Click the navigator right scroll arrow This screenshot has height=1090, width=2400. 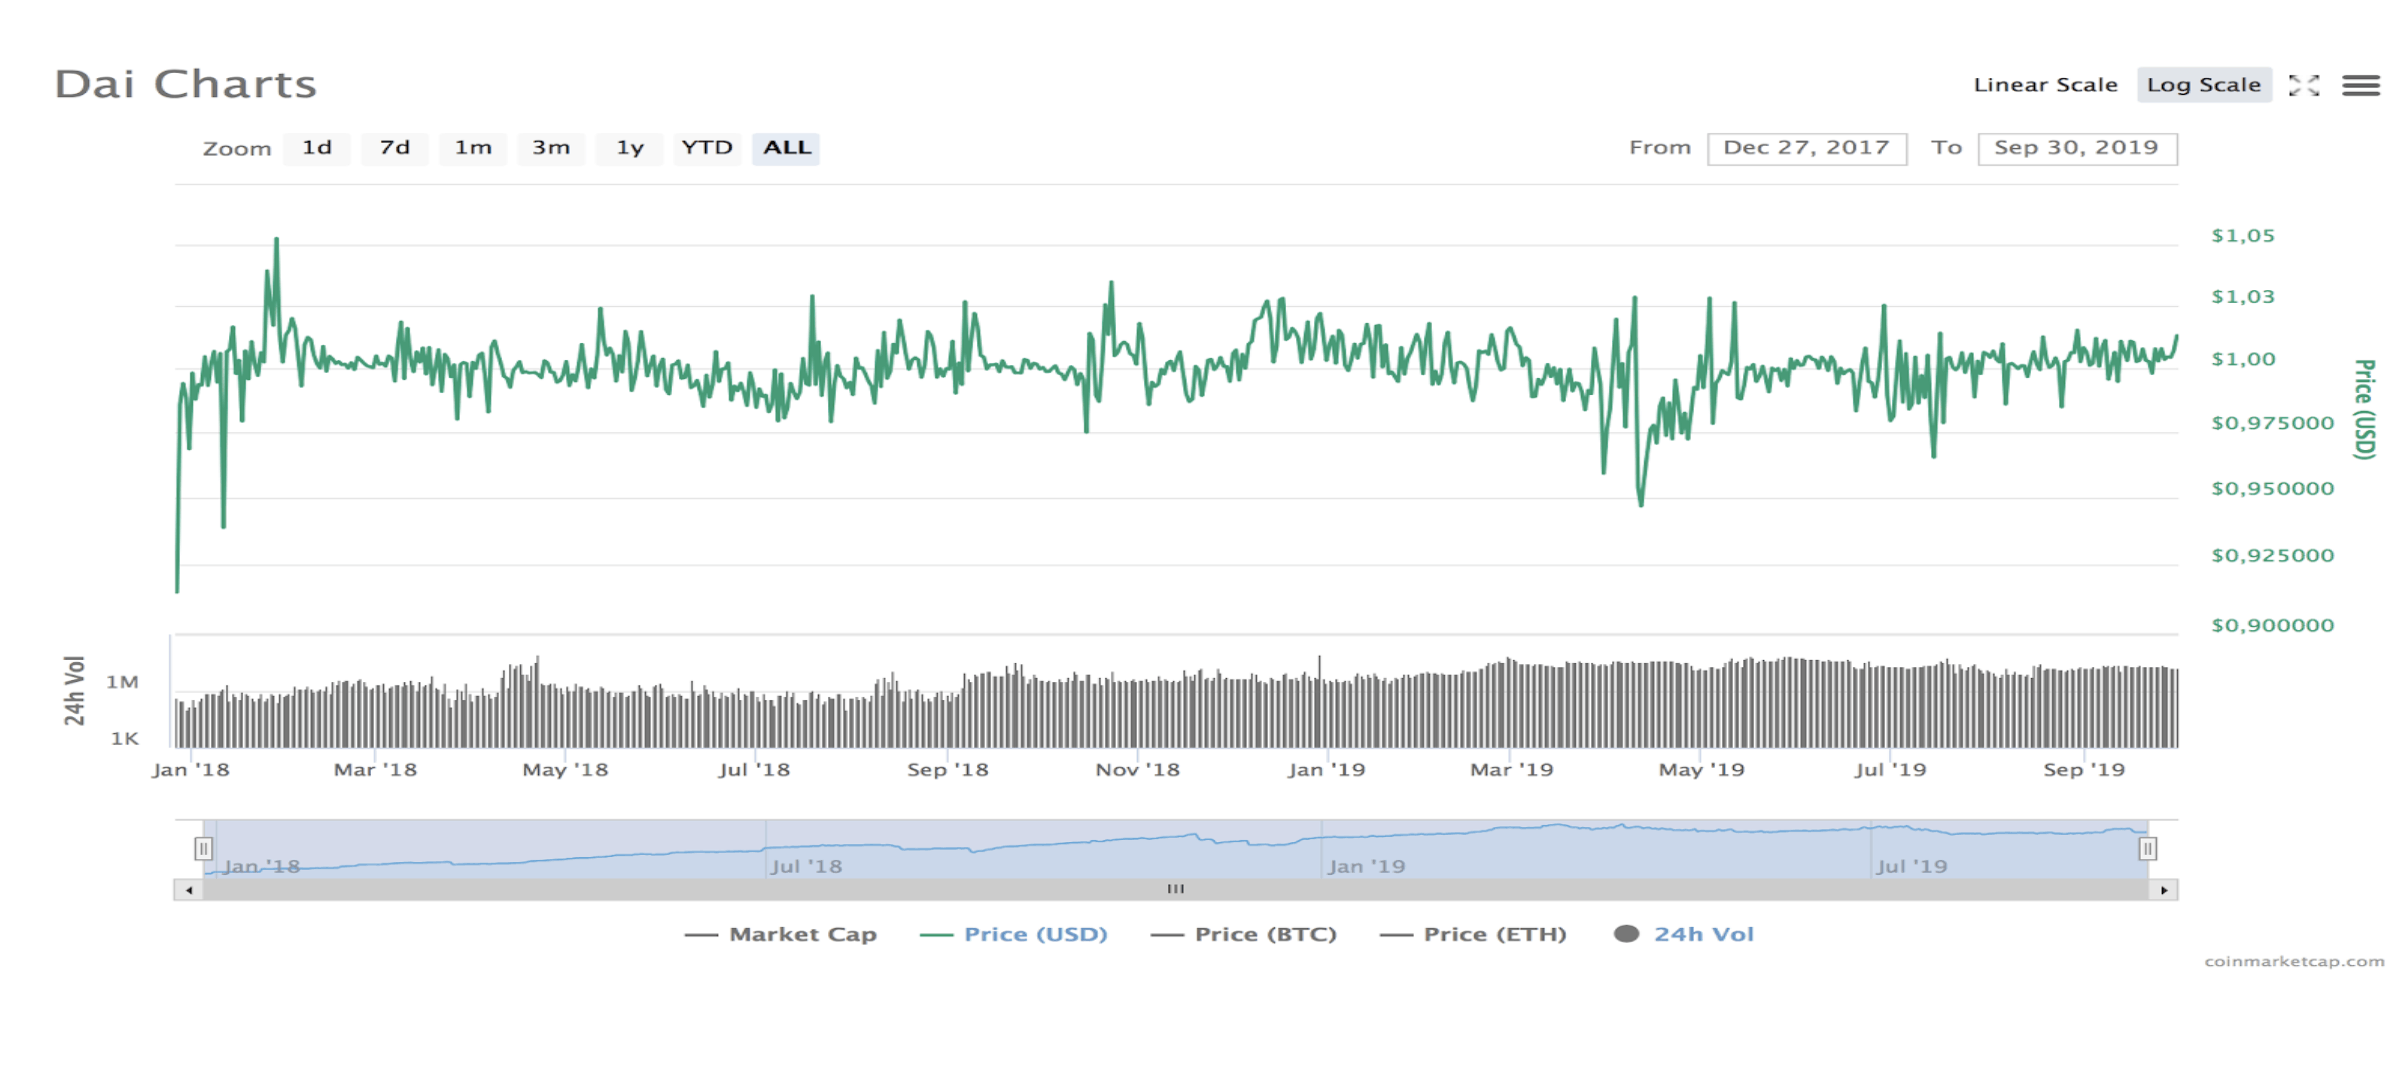point(2164,890)
